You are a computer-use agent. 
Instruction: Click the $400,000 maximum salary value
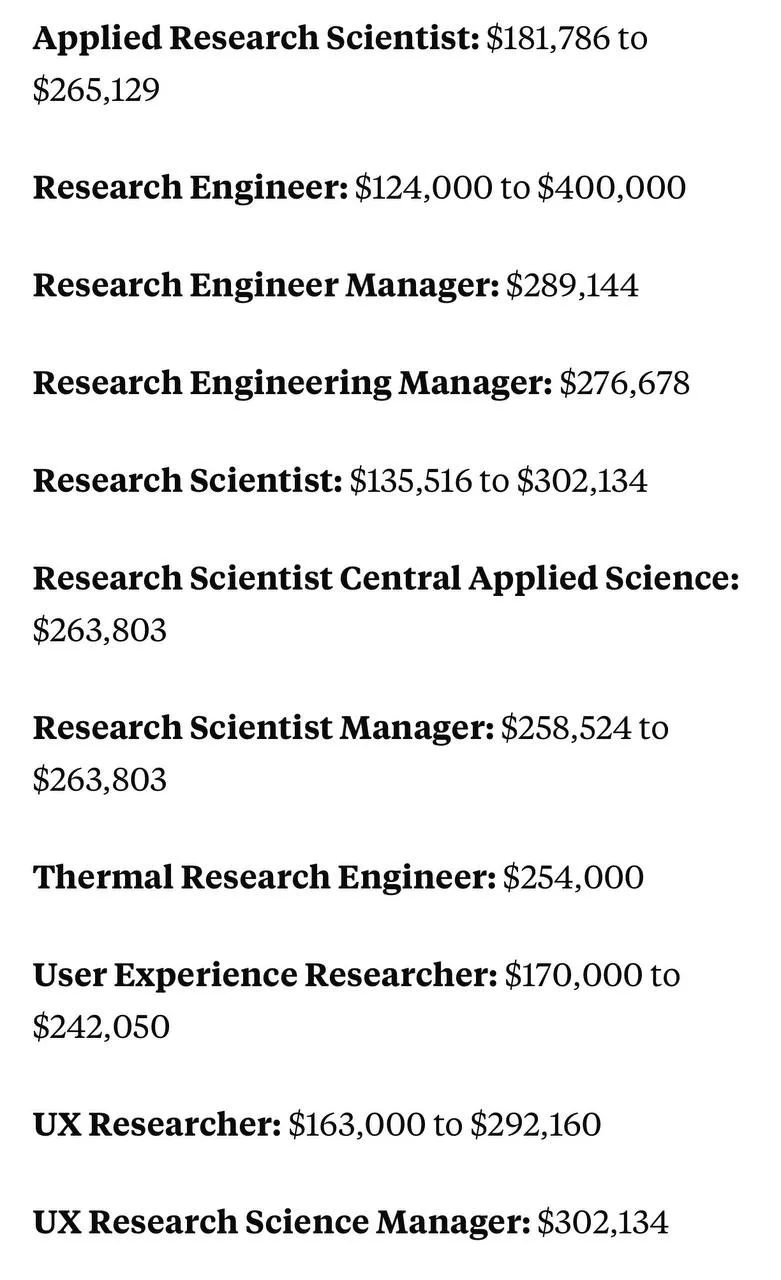click(611, 187)
